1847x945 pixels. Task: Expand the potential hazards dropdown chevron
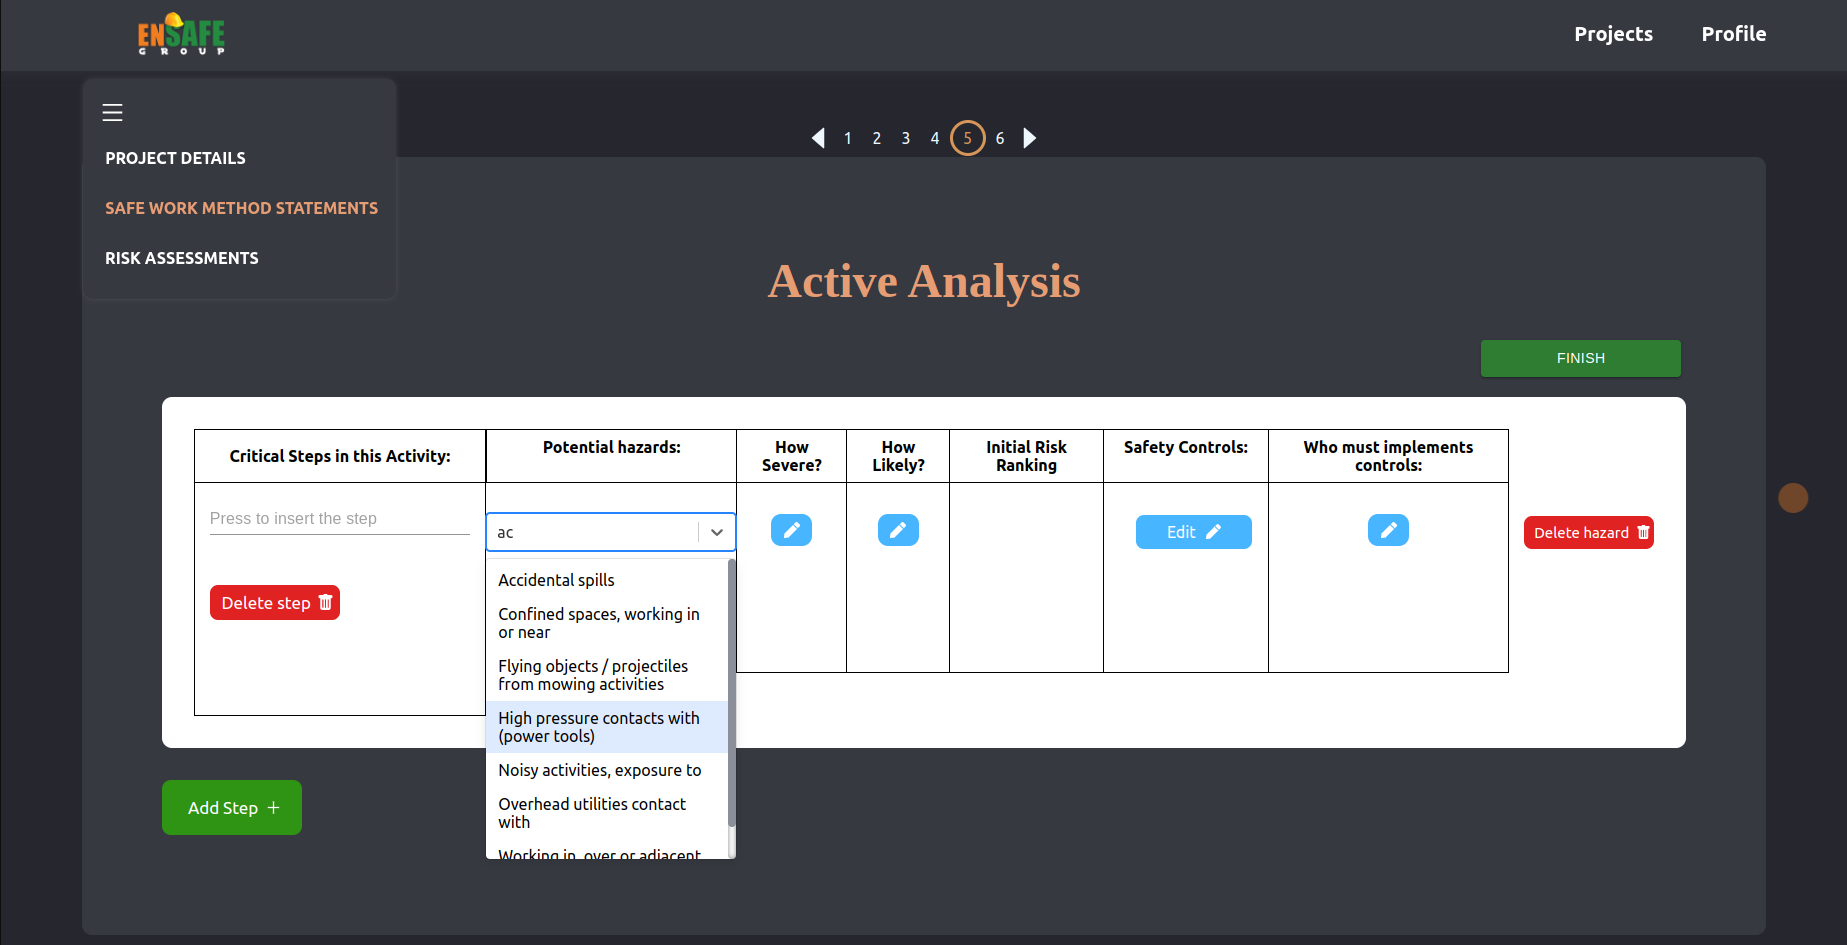pyautogui.click(x=717, y=533)
